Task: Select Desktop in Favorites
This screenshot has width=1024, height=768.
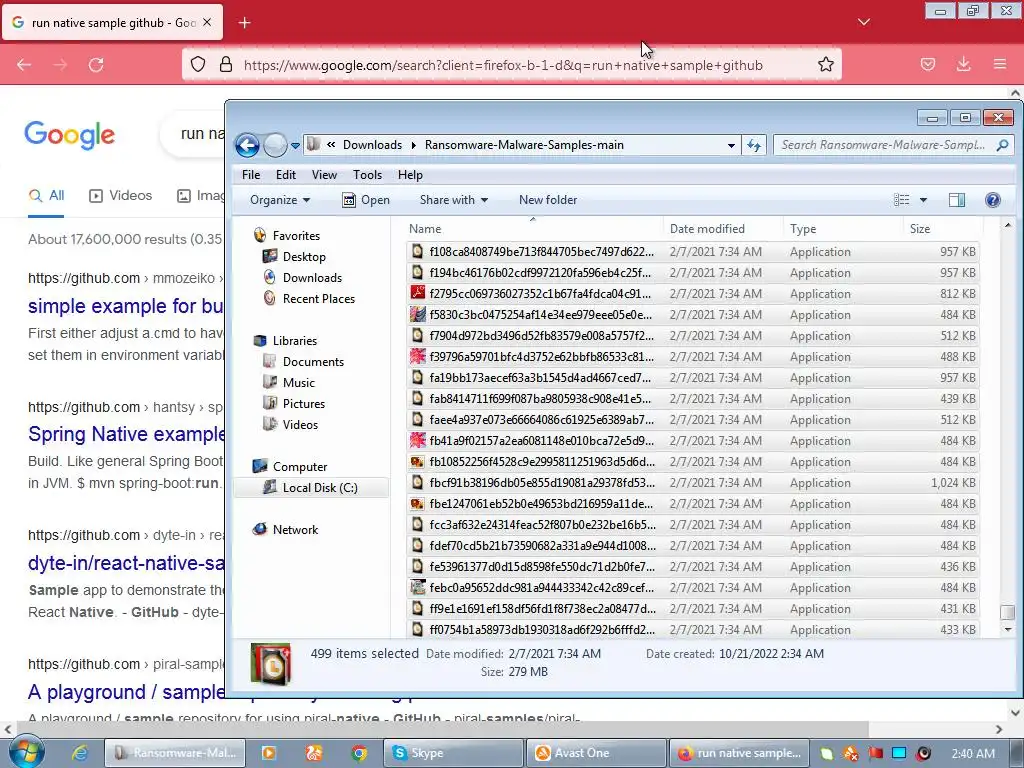Action: (x=304, y=257)
